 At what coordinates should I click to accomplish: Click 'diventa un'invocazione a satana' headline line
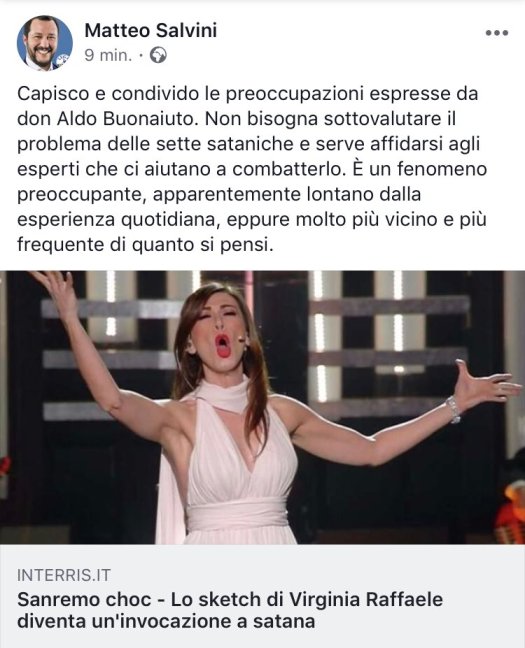point(166,621)
